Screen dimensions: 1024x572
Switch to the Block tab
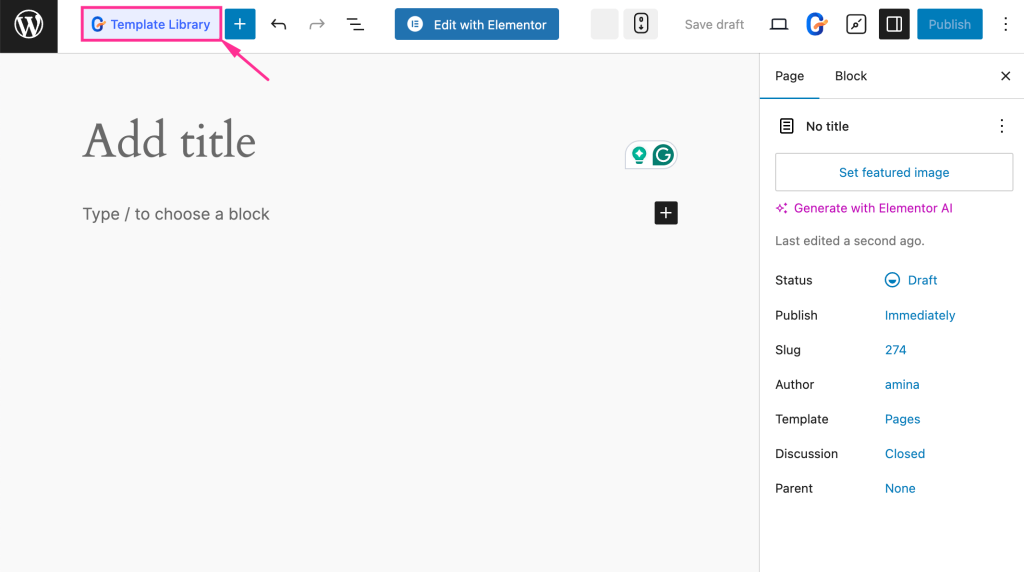point(851,76)
